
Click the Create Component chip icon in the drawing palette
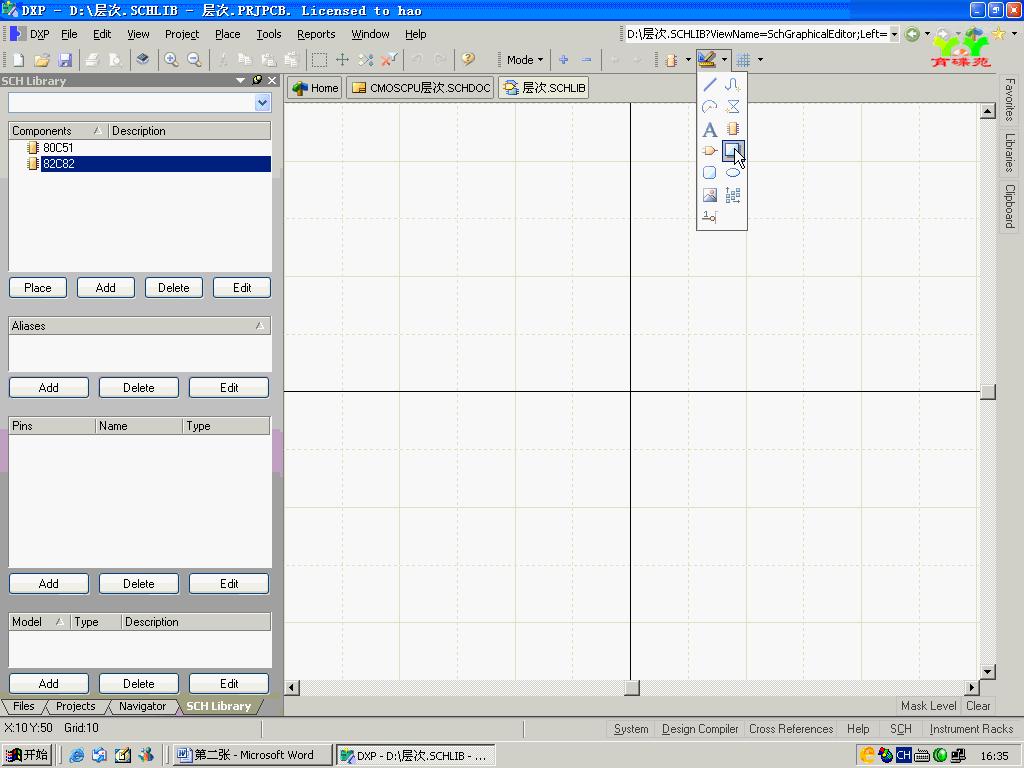click(733, 129)
